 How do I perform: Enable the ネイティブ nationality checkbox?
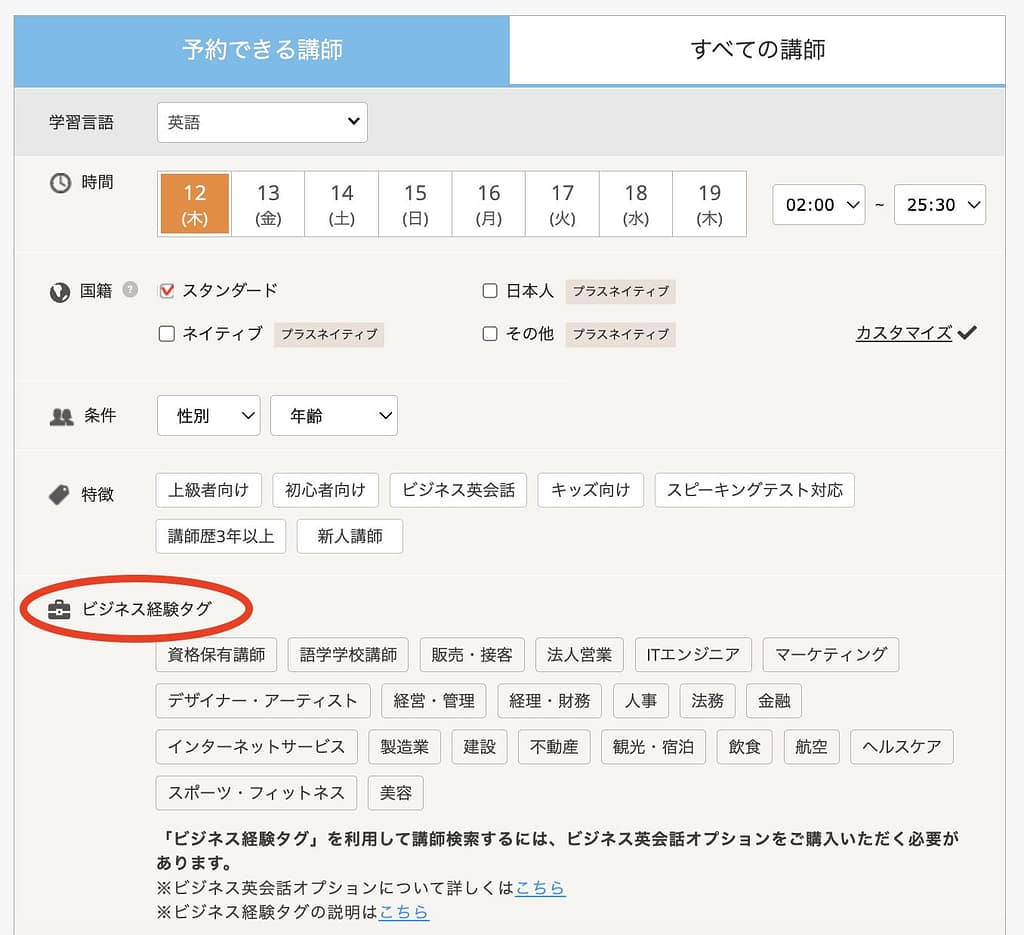[x=166, y=335]
